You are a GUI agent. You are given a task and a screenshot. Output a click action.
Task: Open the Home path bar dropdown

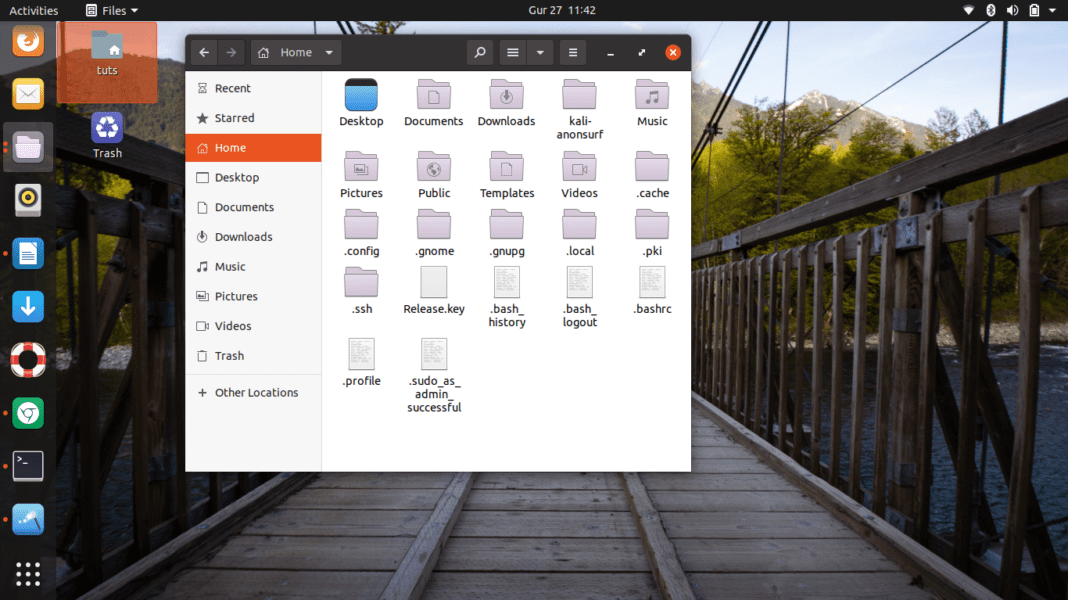tap(329, 52)
